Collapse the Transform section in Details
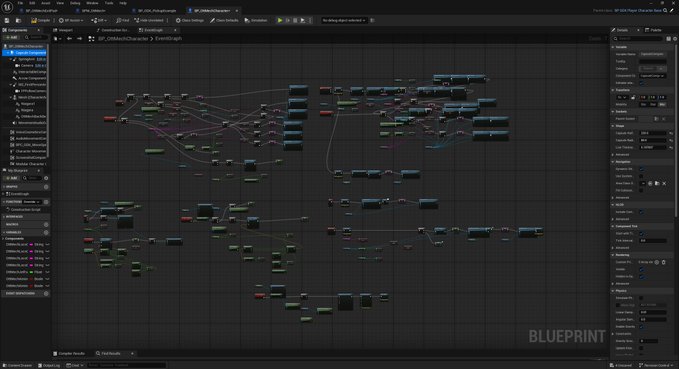Image resolution: width=679 pixels, height=369 pixels. (x=613, y=90)
